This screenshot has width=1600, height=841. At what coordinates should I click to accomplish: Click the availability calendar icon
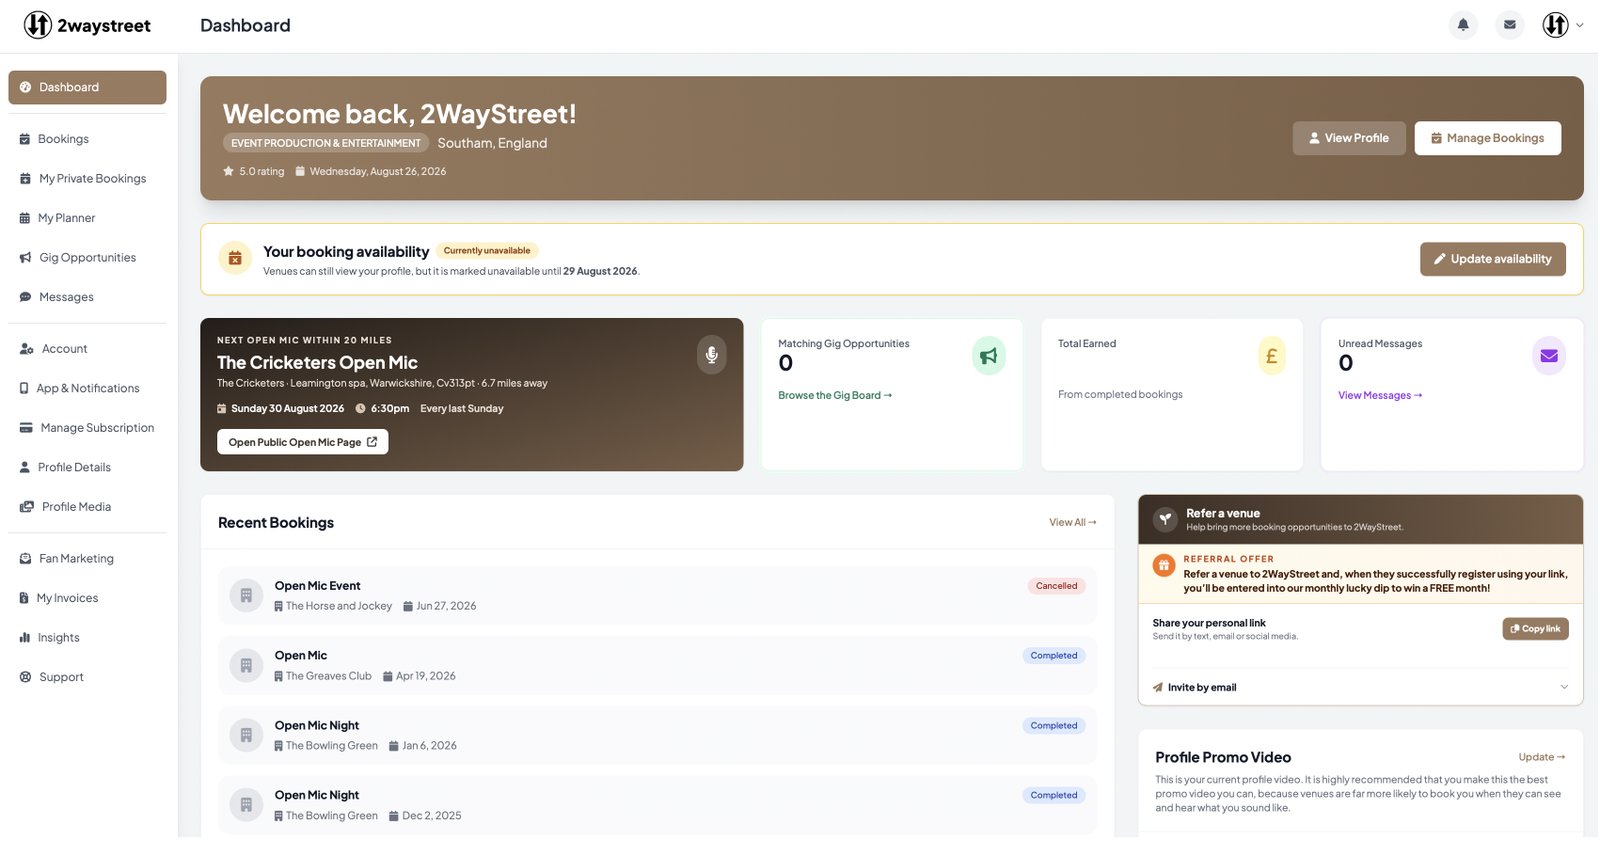[235, 258]
